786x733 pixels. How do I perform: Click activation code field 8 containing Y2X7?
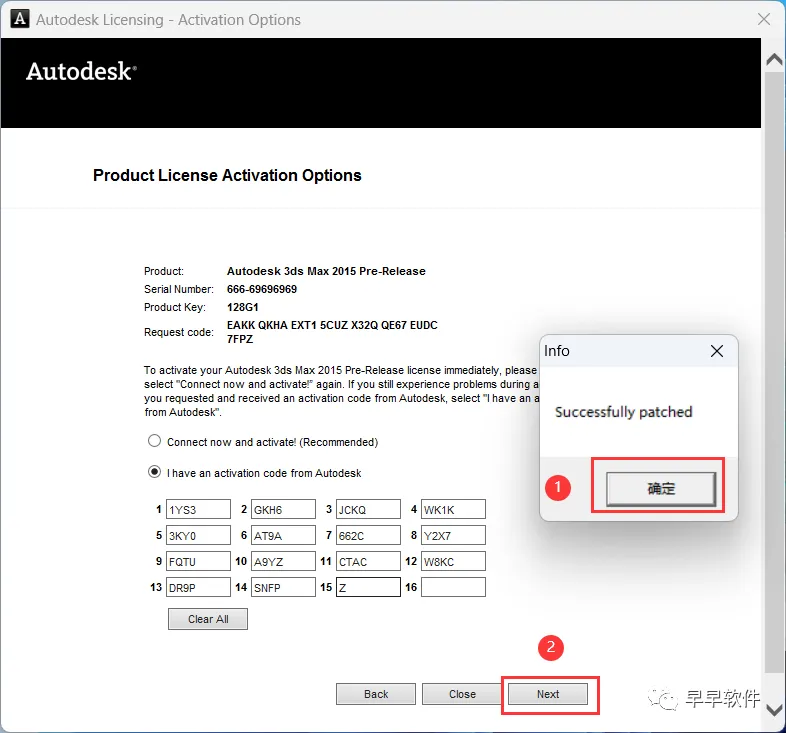pyautogui.click(x=453, y=535)
